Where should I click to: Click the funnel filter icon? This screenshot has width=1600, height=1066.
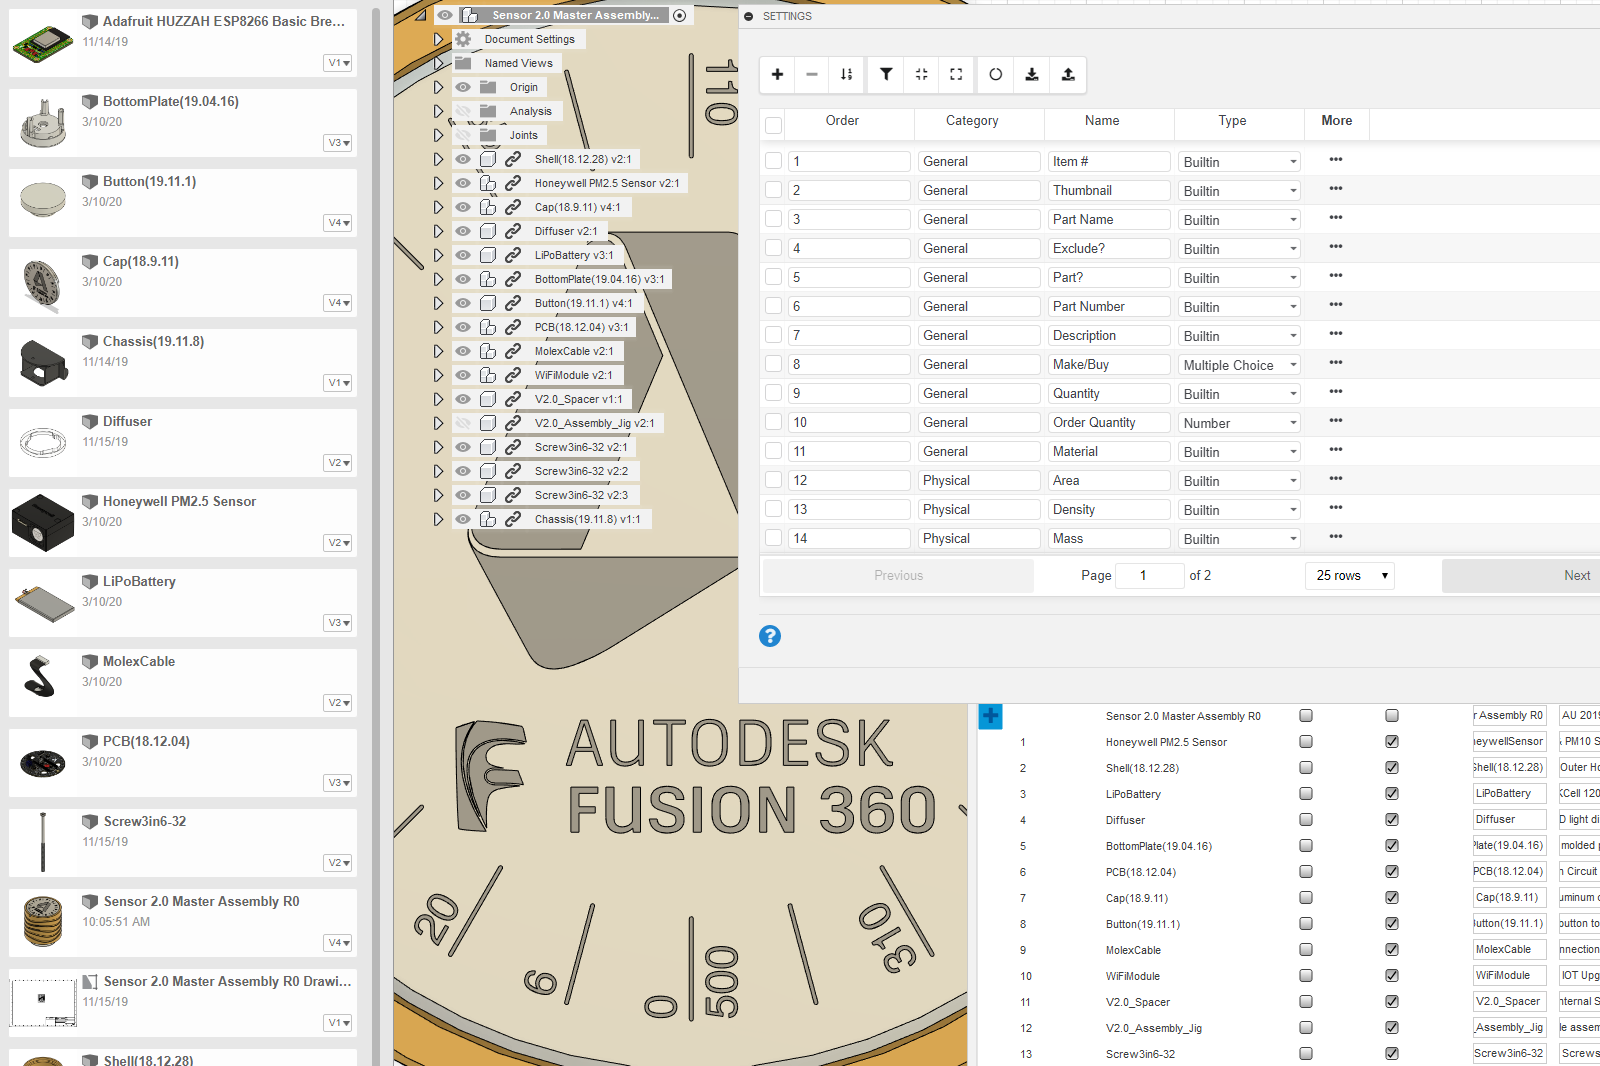[x=886, y=74]
